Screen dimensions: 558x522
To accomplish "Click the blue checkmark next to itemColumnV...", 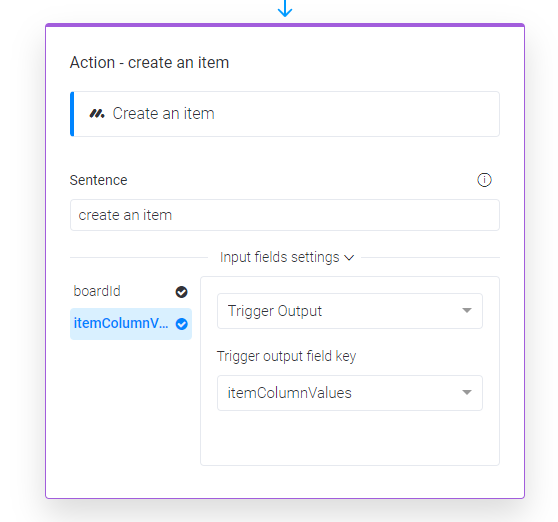I will pos(181,324).
